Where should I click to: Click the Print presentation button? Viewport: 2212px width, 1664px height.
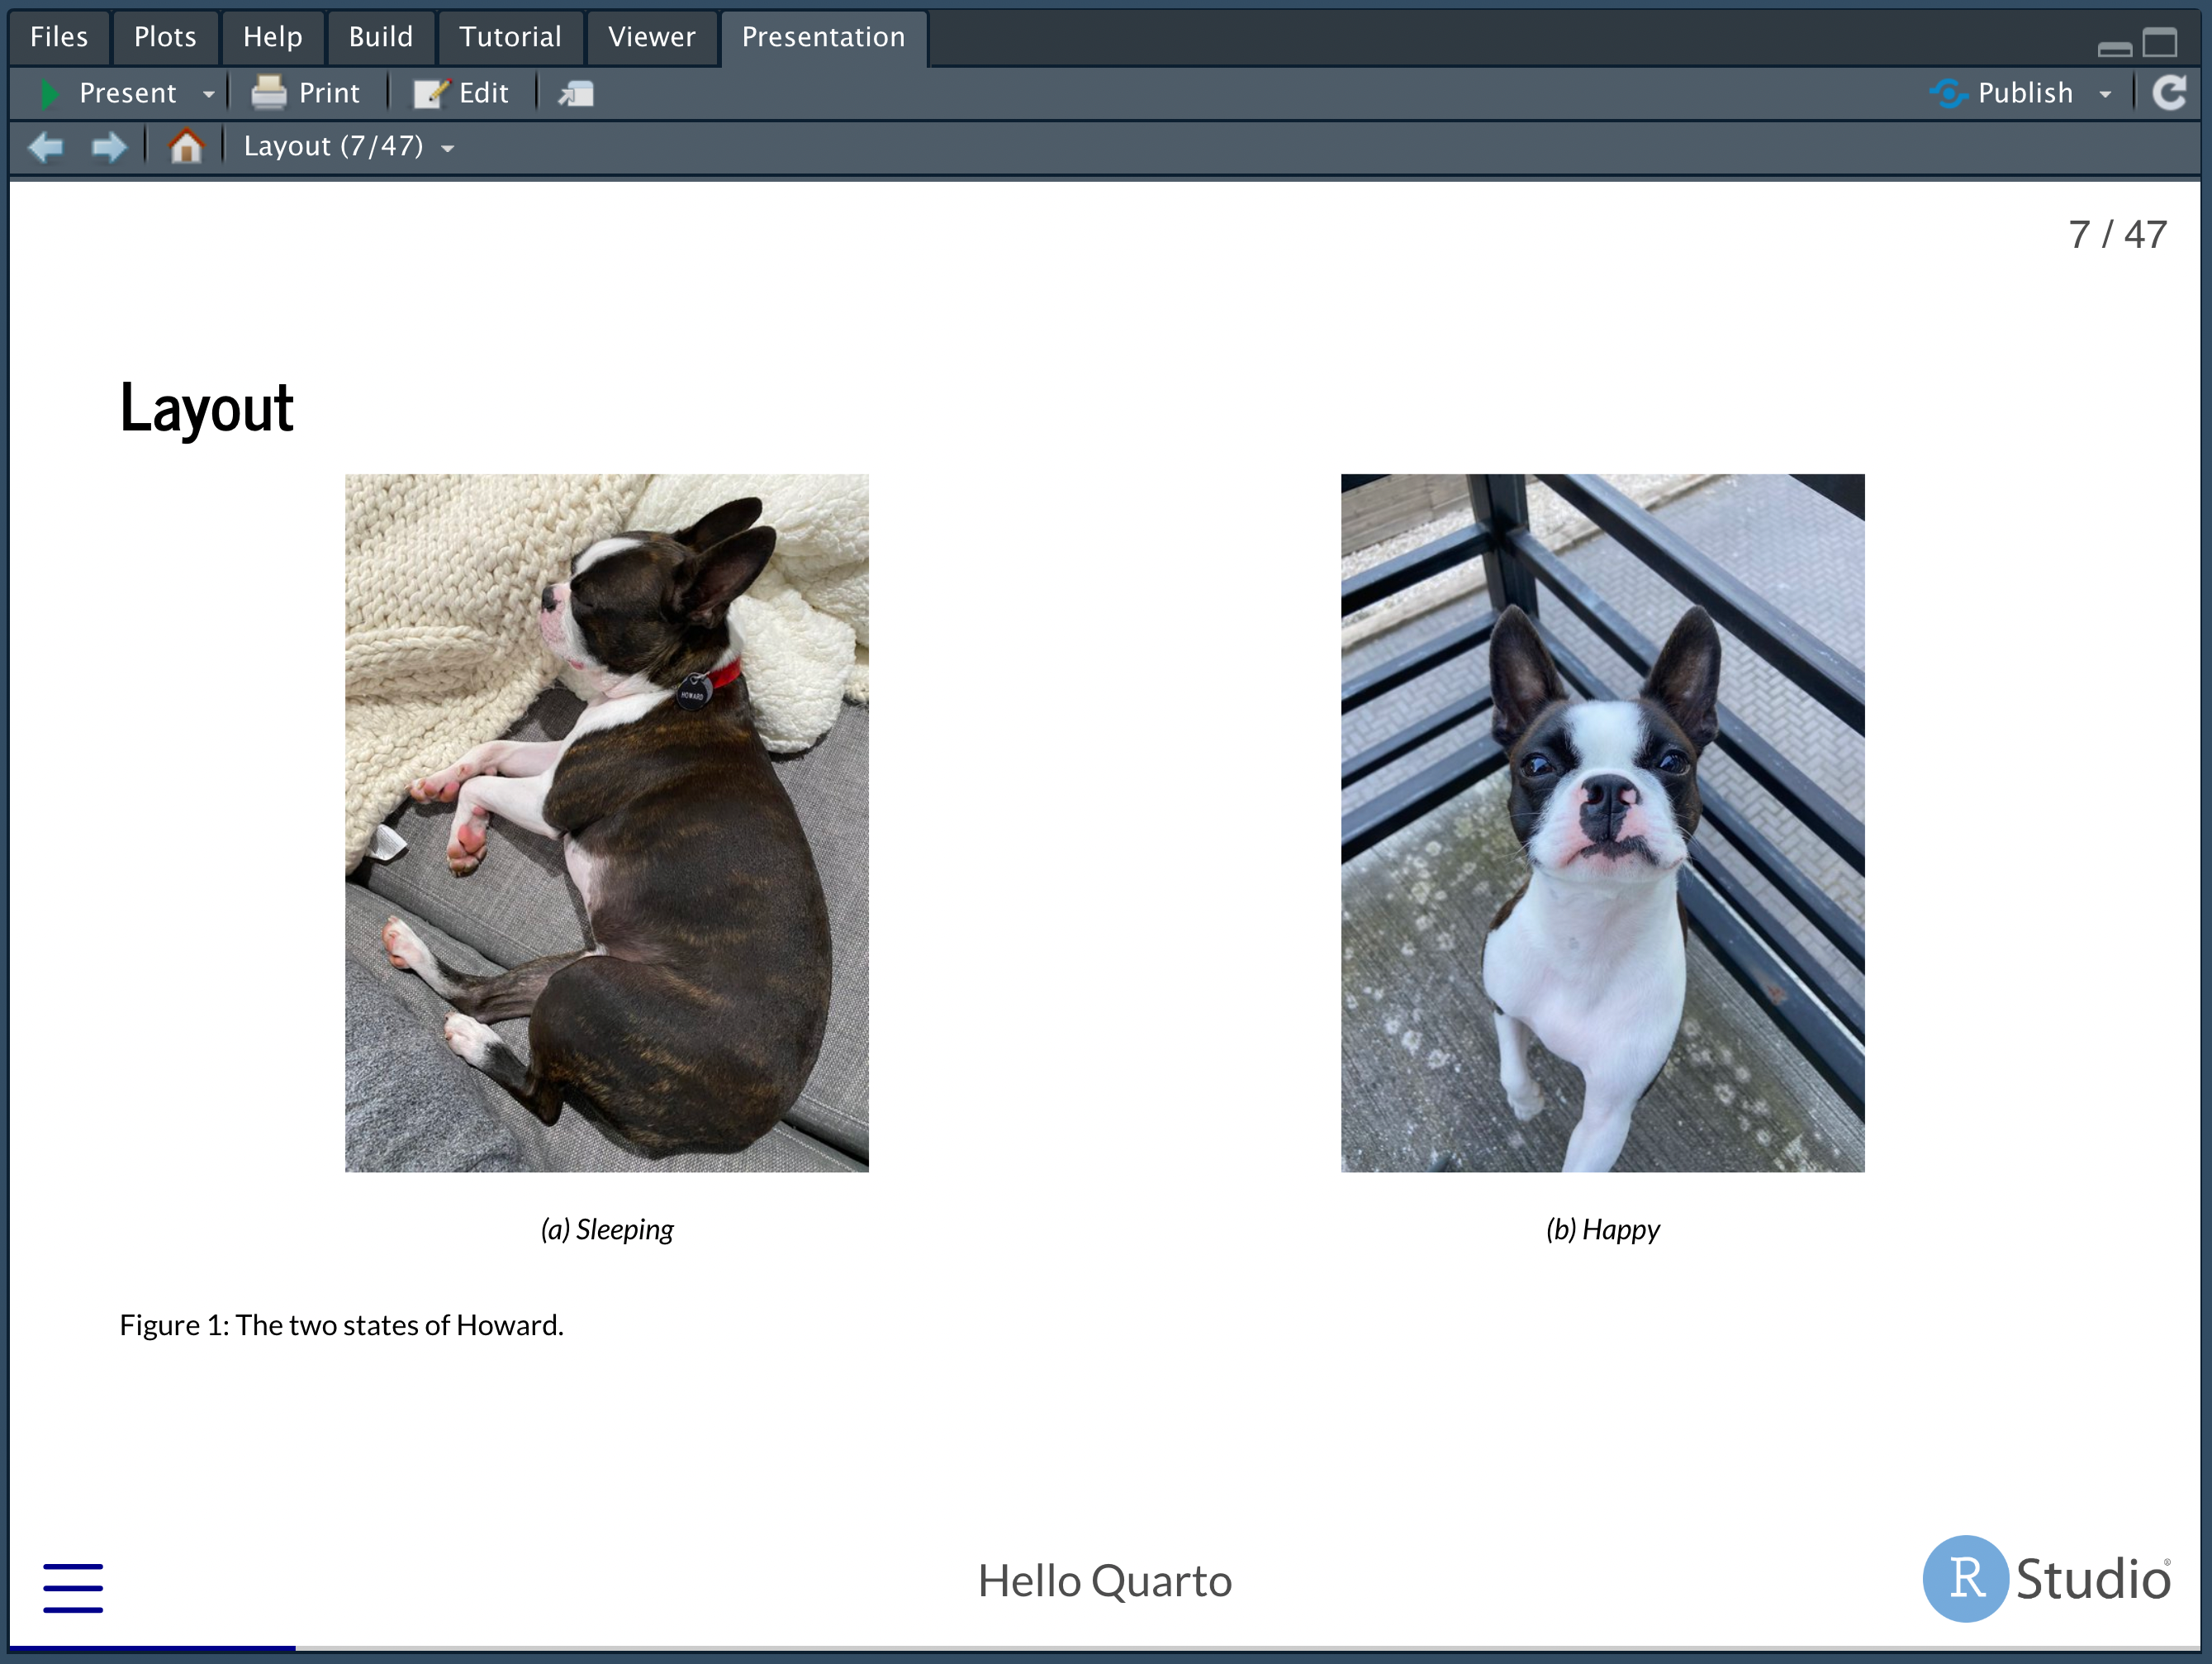(305, 93)
